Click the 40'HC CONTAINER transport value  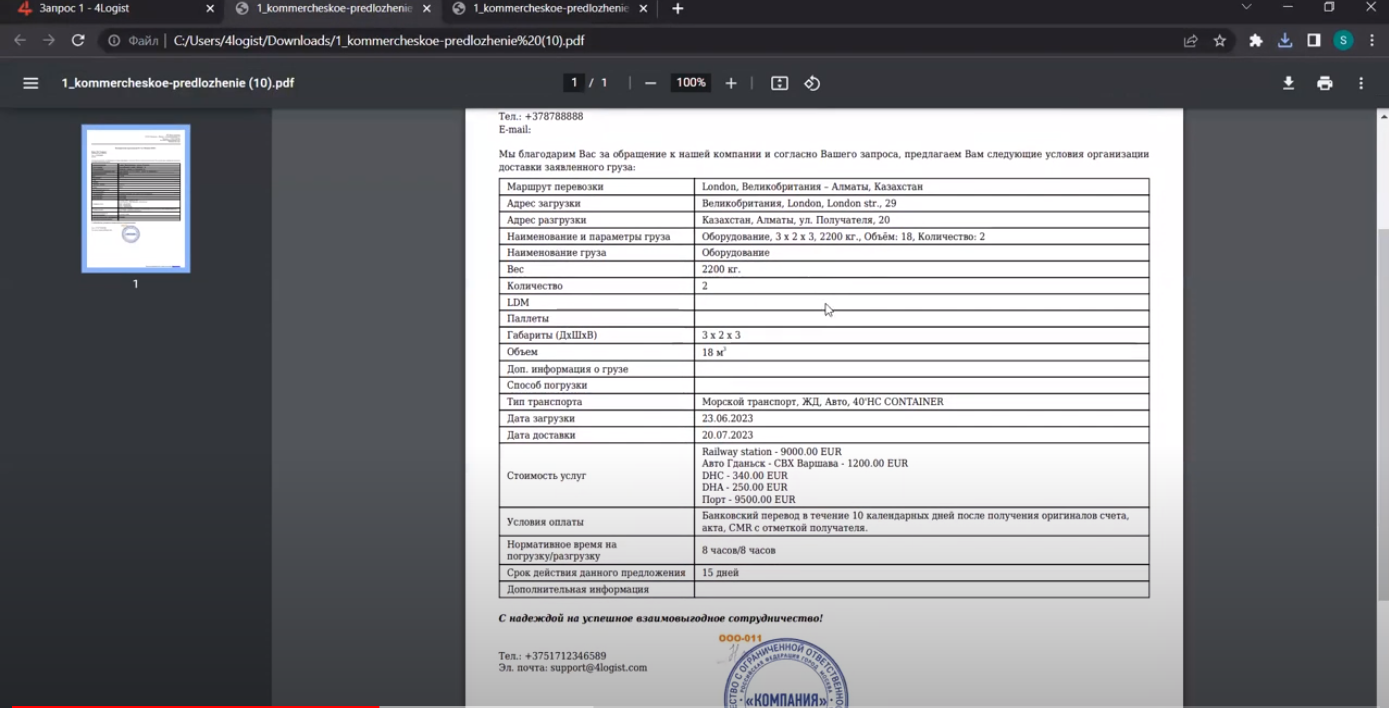click(x=896, y=402)
